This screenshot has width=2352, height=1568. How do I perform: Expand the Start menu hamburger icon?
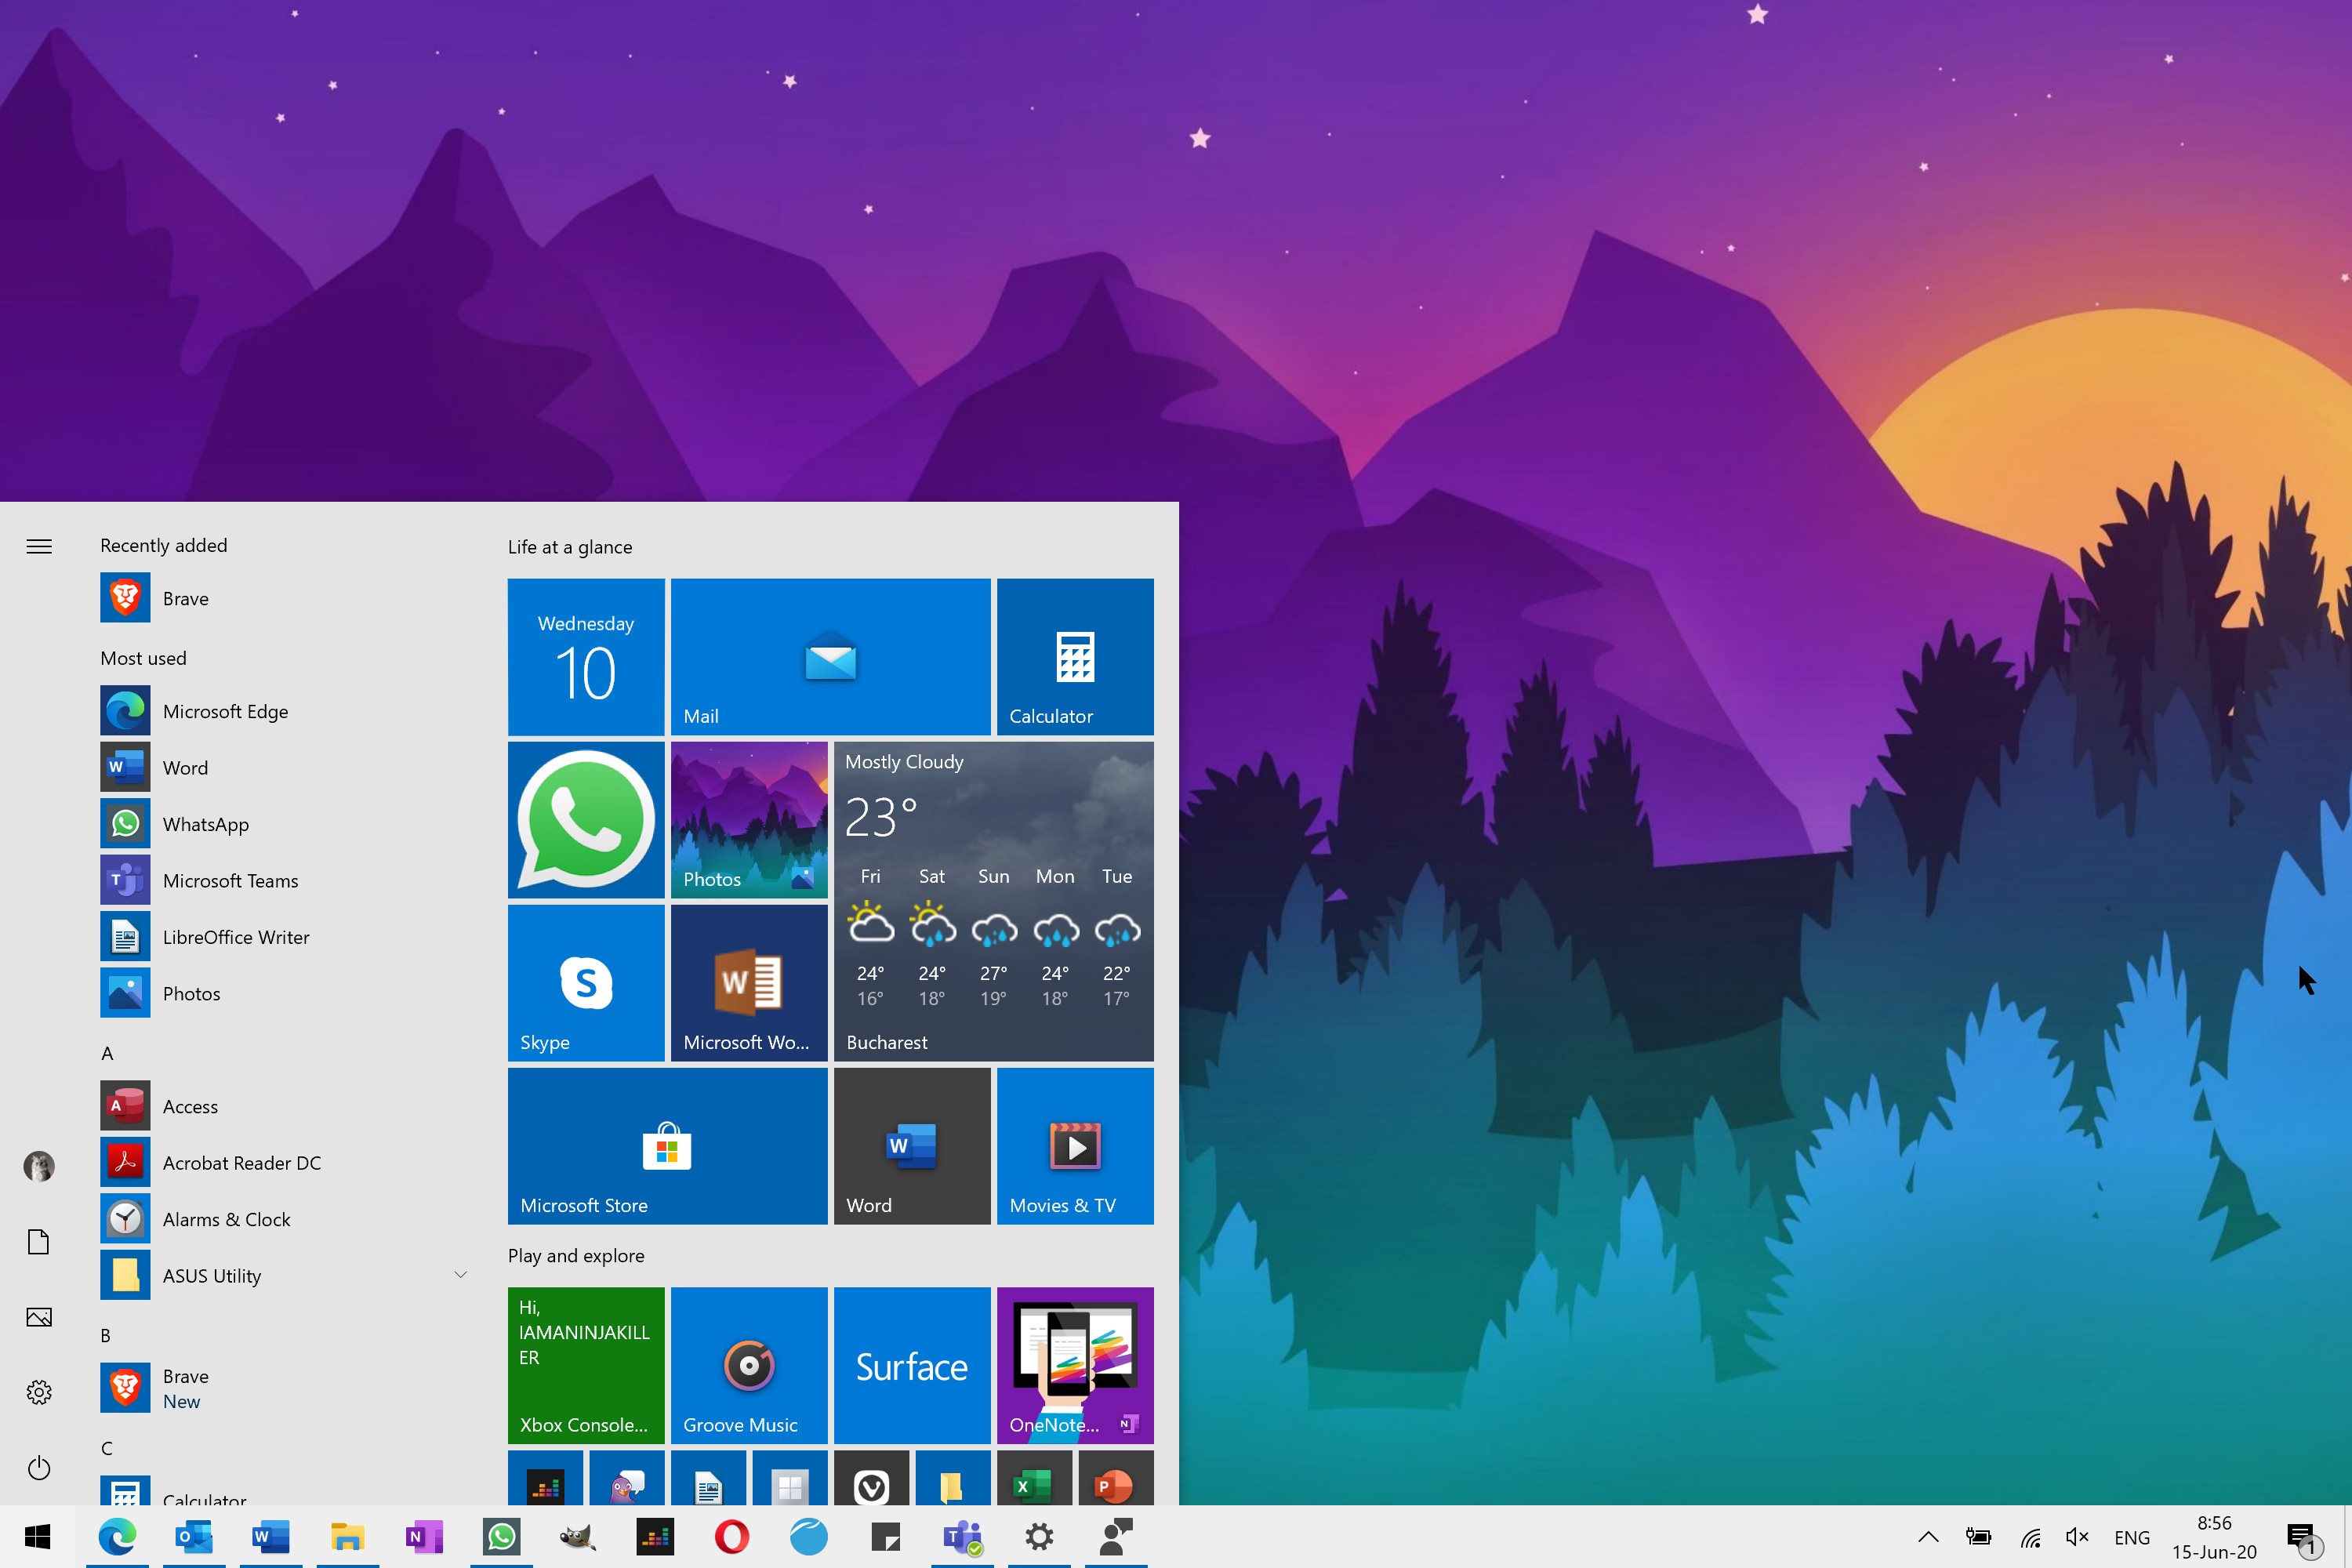click(38, 546)
